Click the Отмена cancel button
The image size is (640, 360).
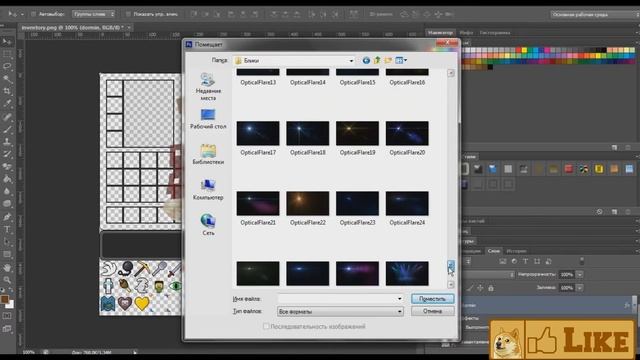point(432,311)
